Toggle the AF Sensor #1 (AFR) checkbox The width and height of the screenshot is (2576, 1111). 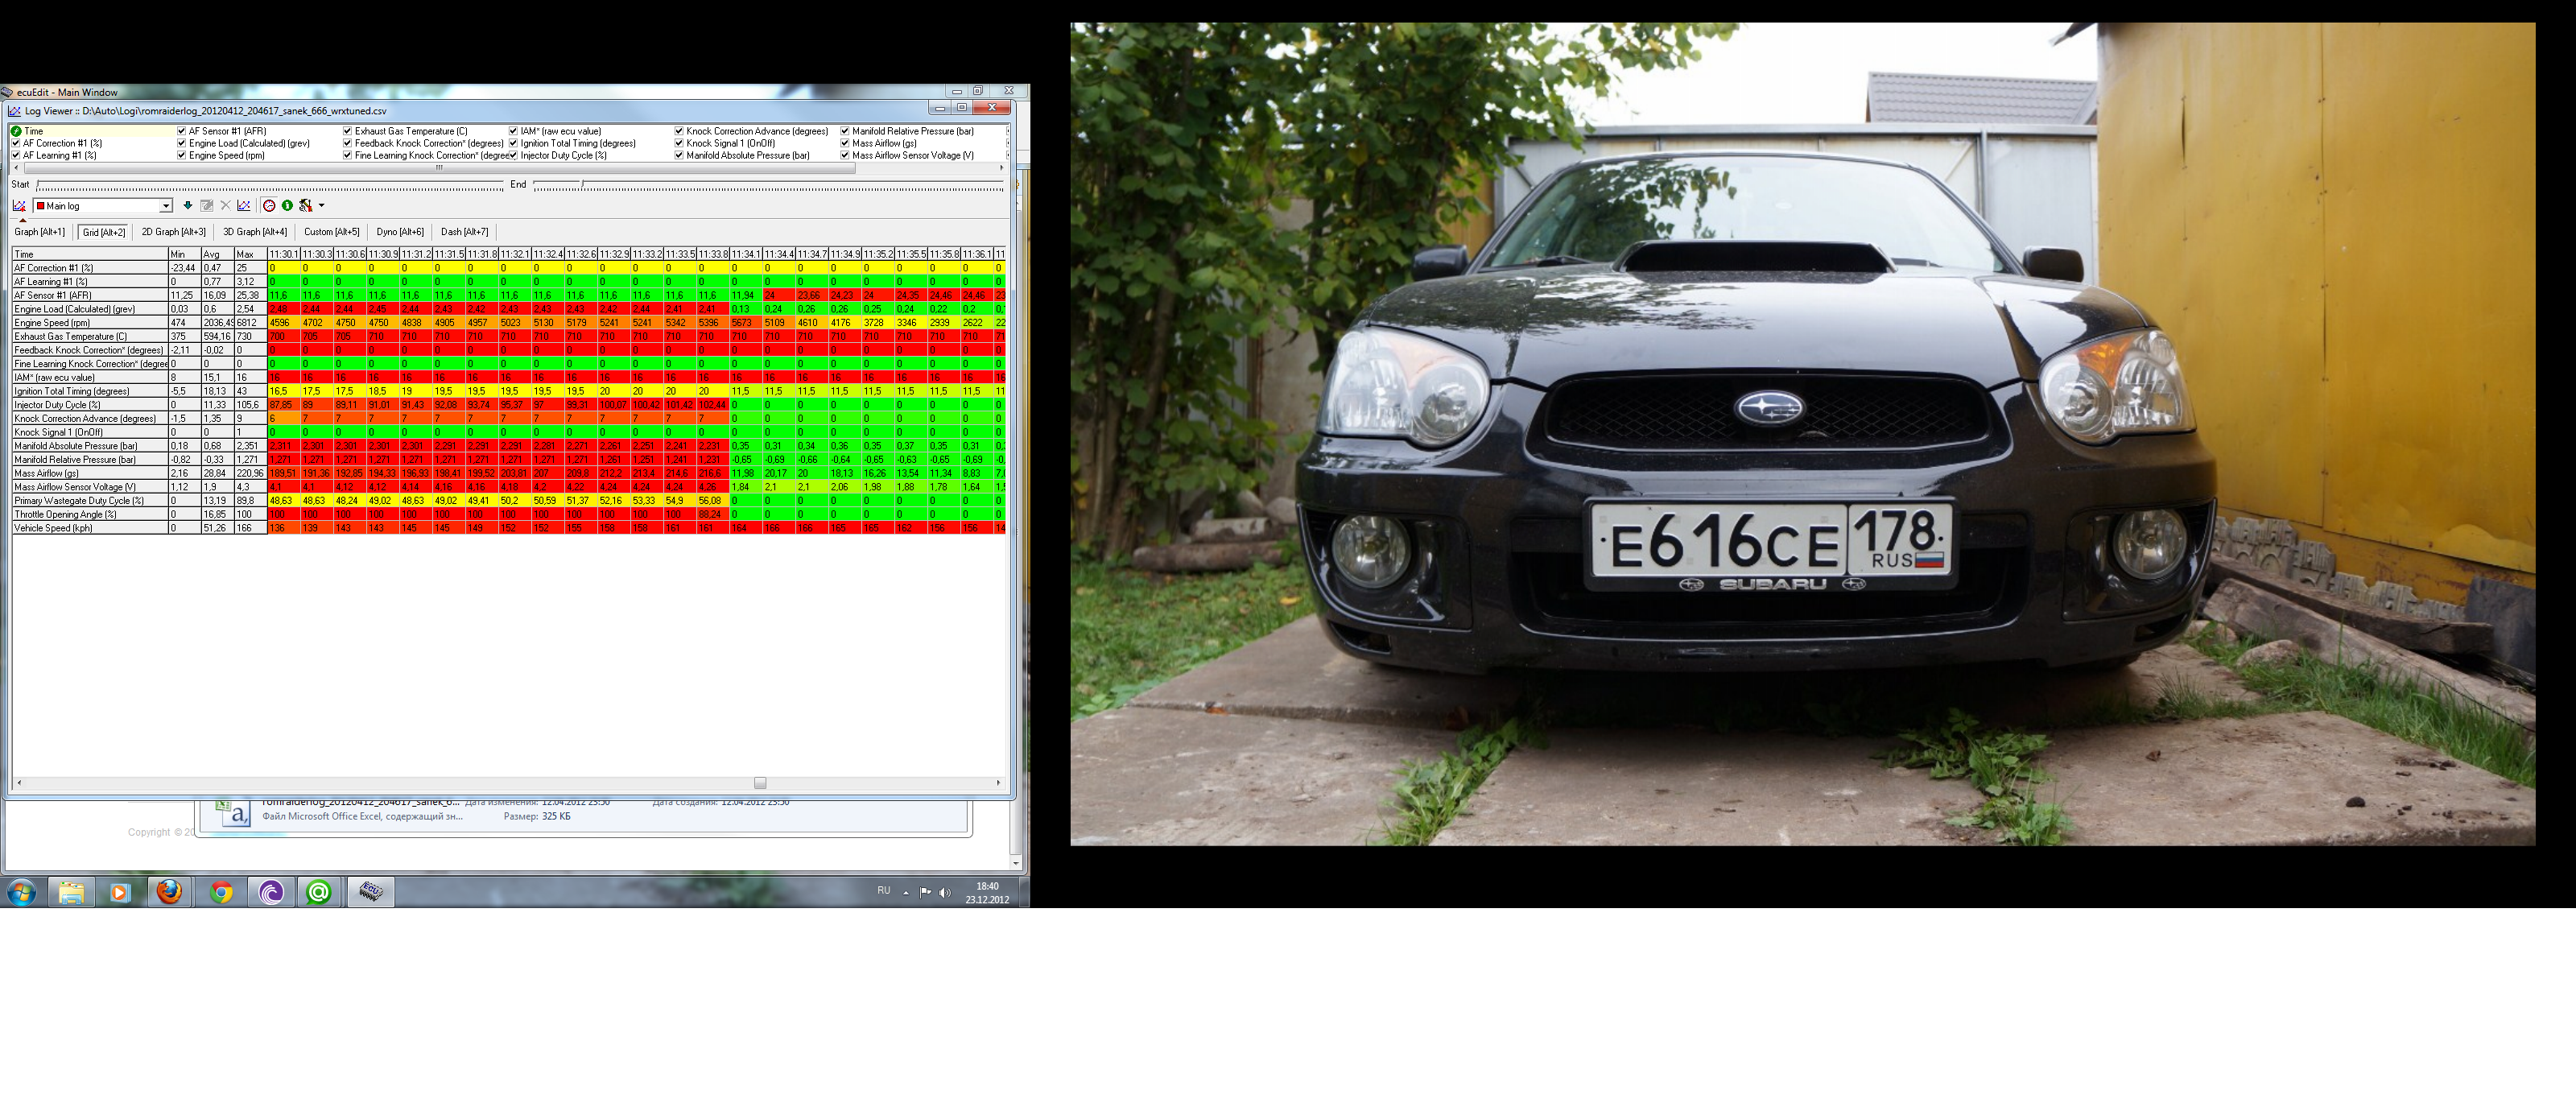(182, 131)
